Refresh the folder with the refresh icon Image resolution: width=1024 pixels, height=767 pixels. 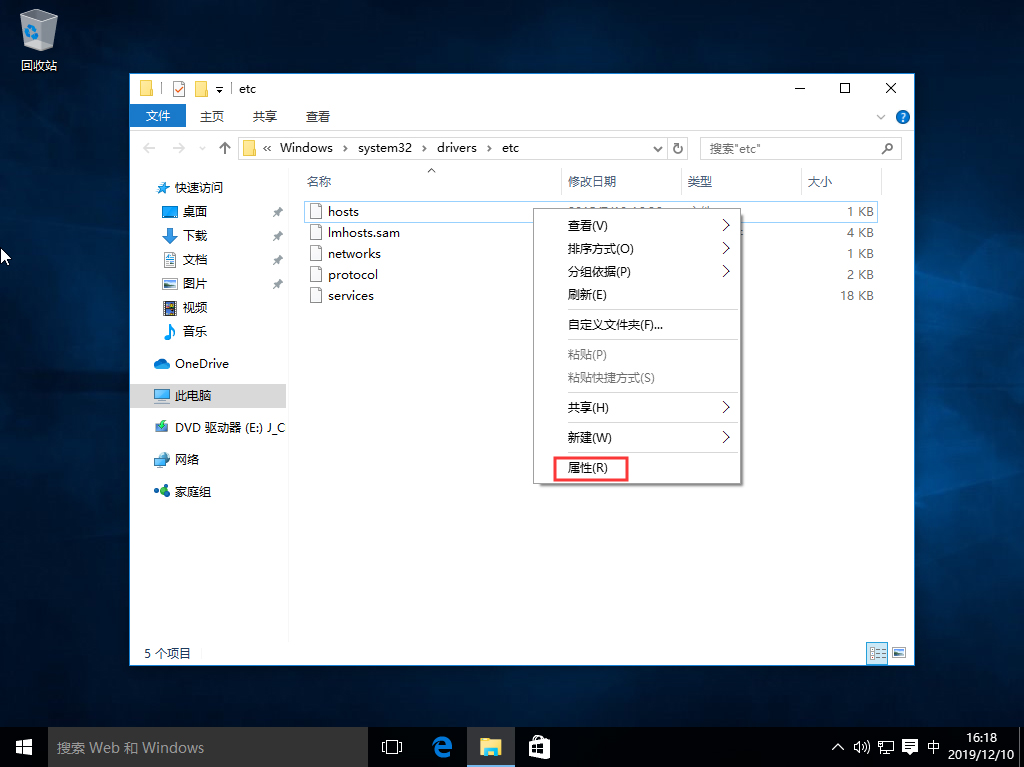coord(678,147)
